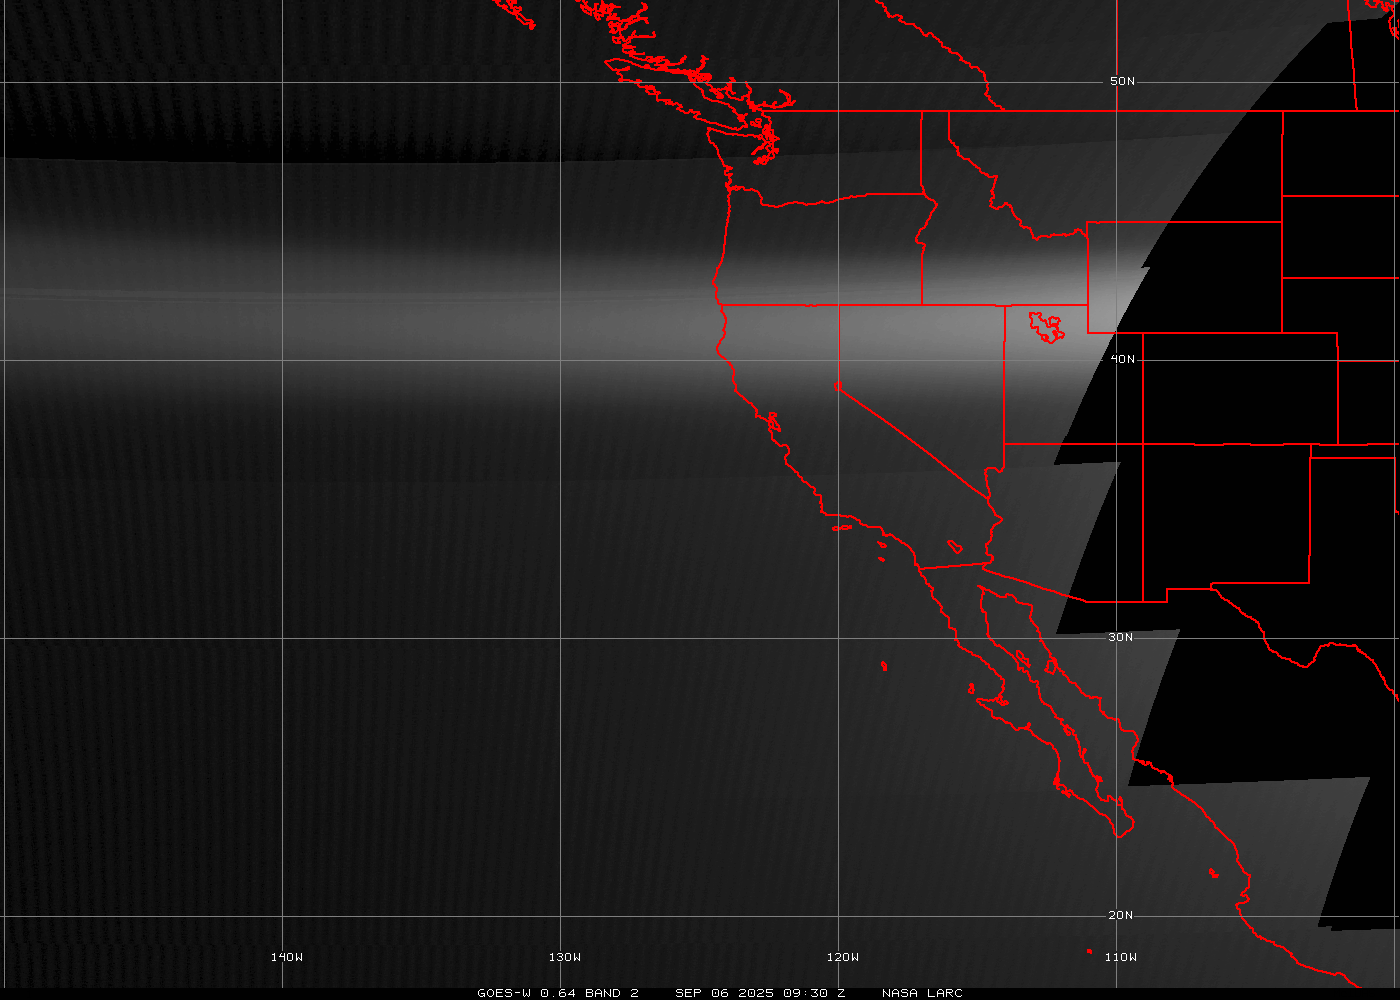Image resolution: width=1400 pixels, height=1000 pixels.
Task: Click the 50N and 140W gridline intersection
Action: 284,82
